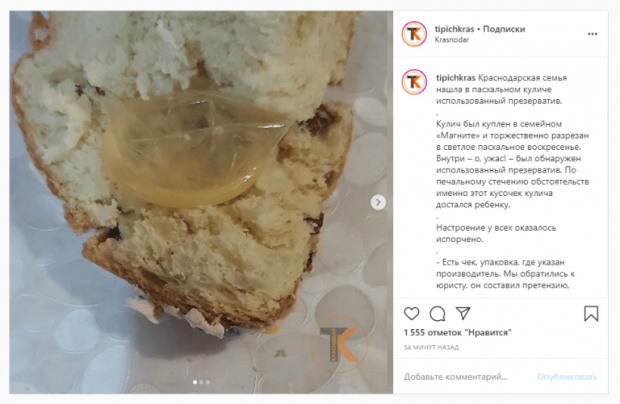Click tipichkras username in the caption
The width and height of the screenshot is (620, 404).
pyautogui.click(x=456, y=78)
